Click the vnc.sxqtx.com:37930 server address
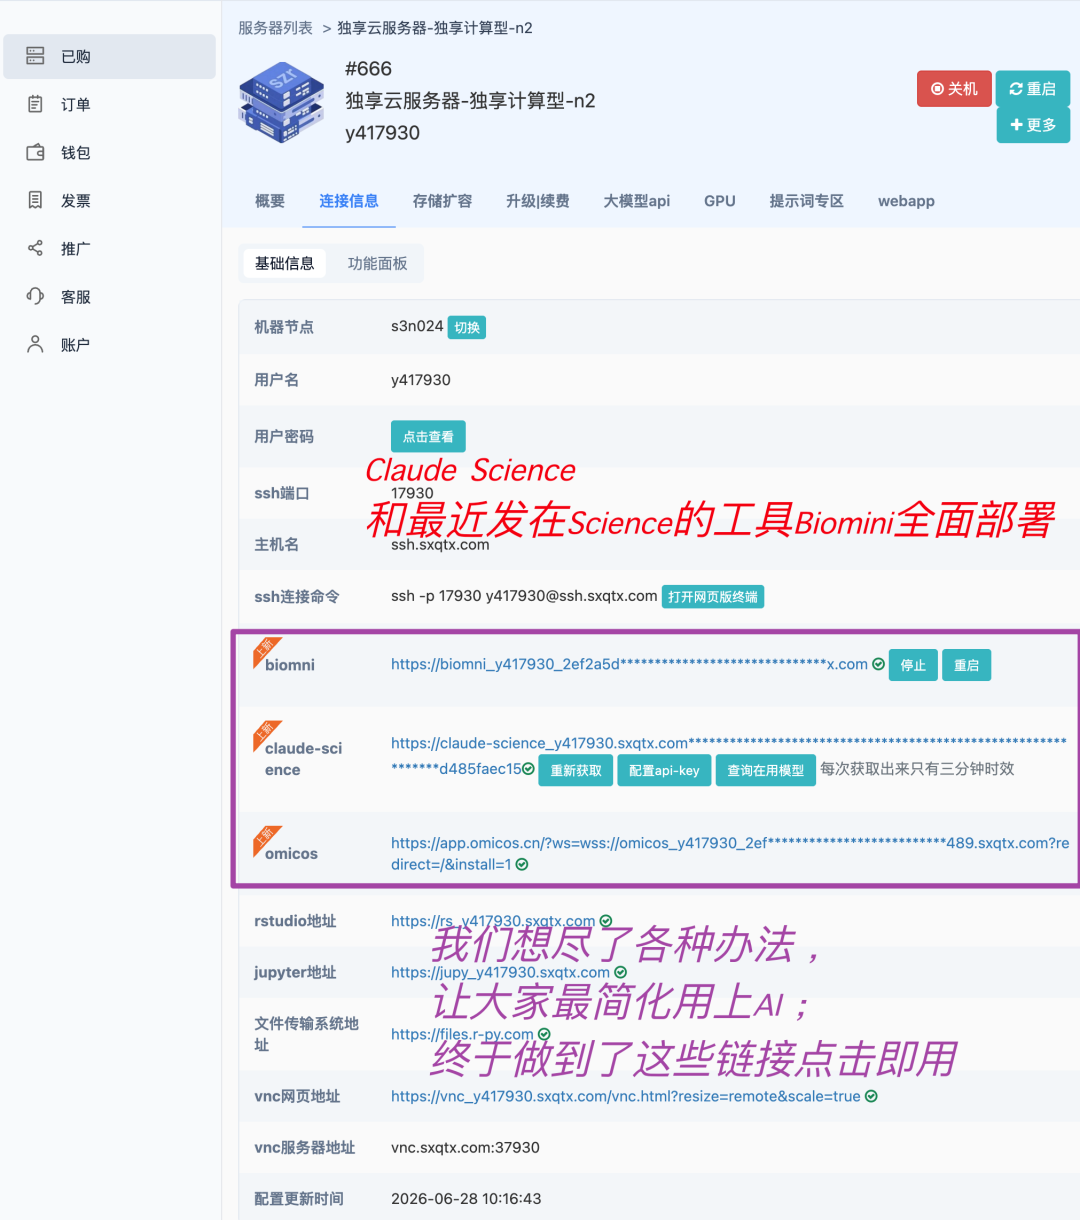 coord(465,1147)
